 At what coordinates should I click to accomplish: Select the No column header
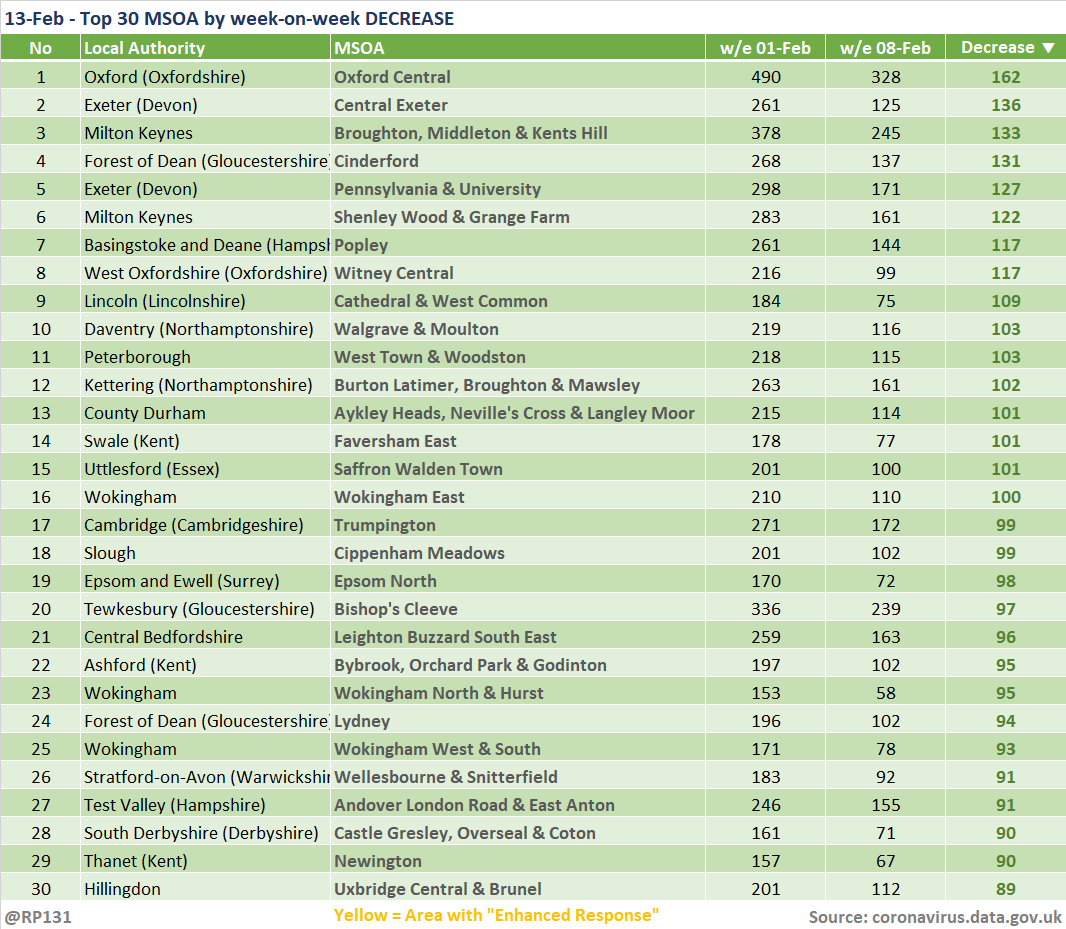[x=40, y=48]
